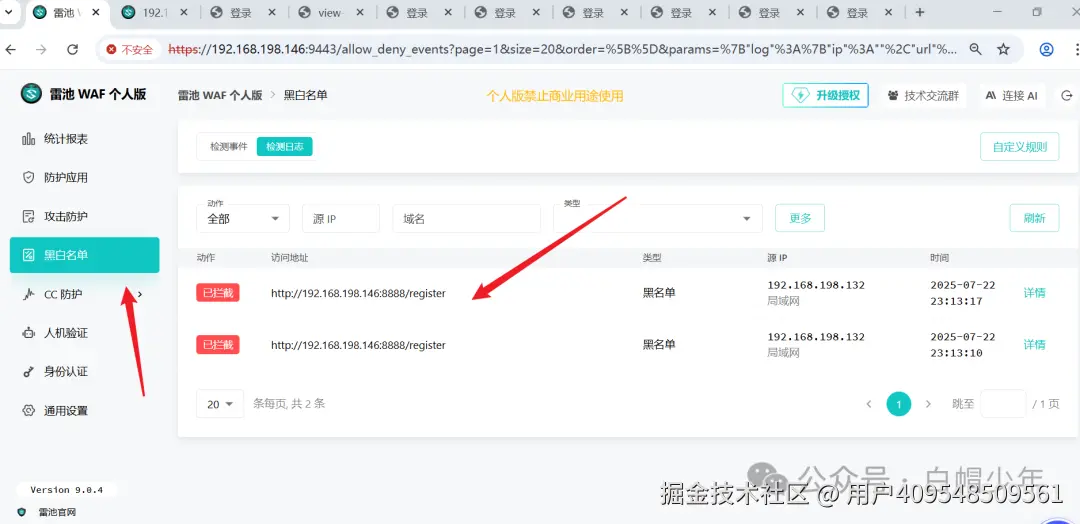Click the browser zoom magnifier icon
The image size is (1080, 524).
(975, 49)
